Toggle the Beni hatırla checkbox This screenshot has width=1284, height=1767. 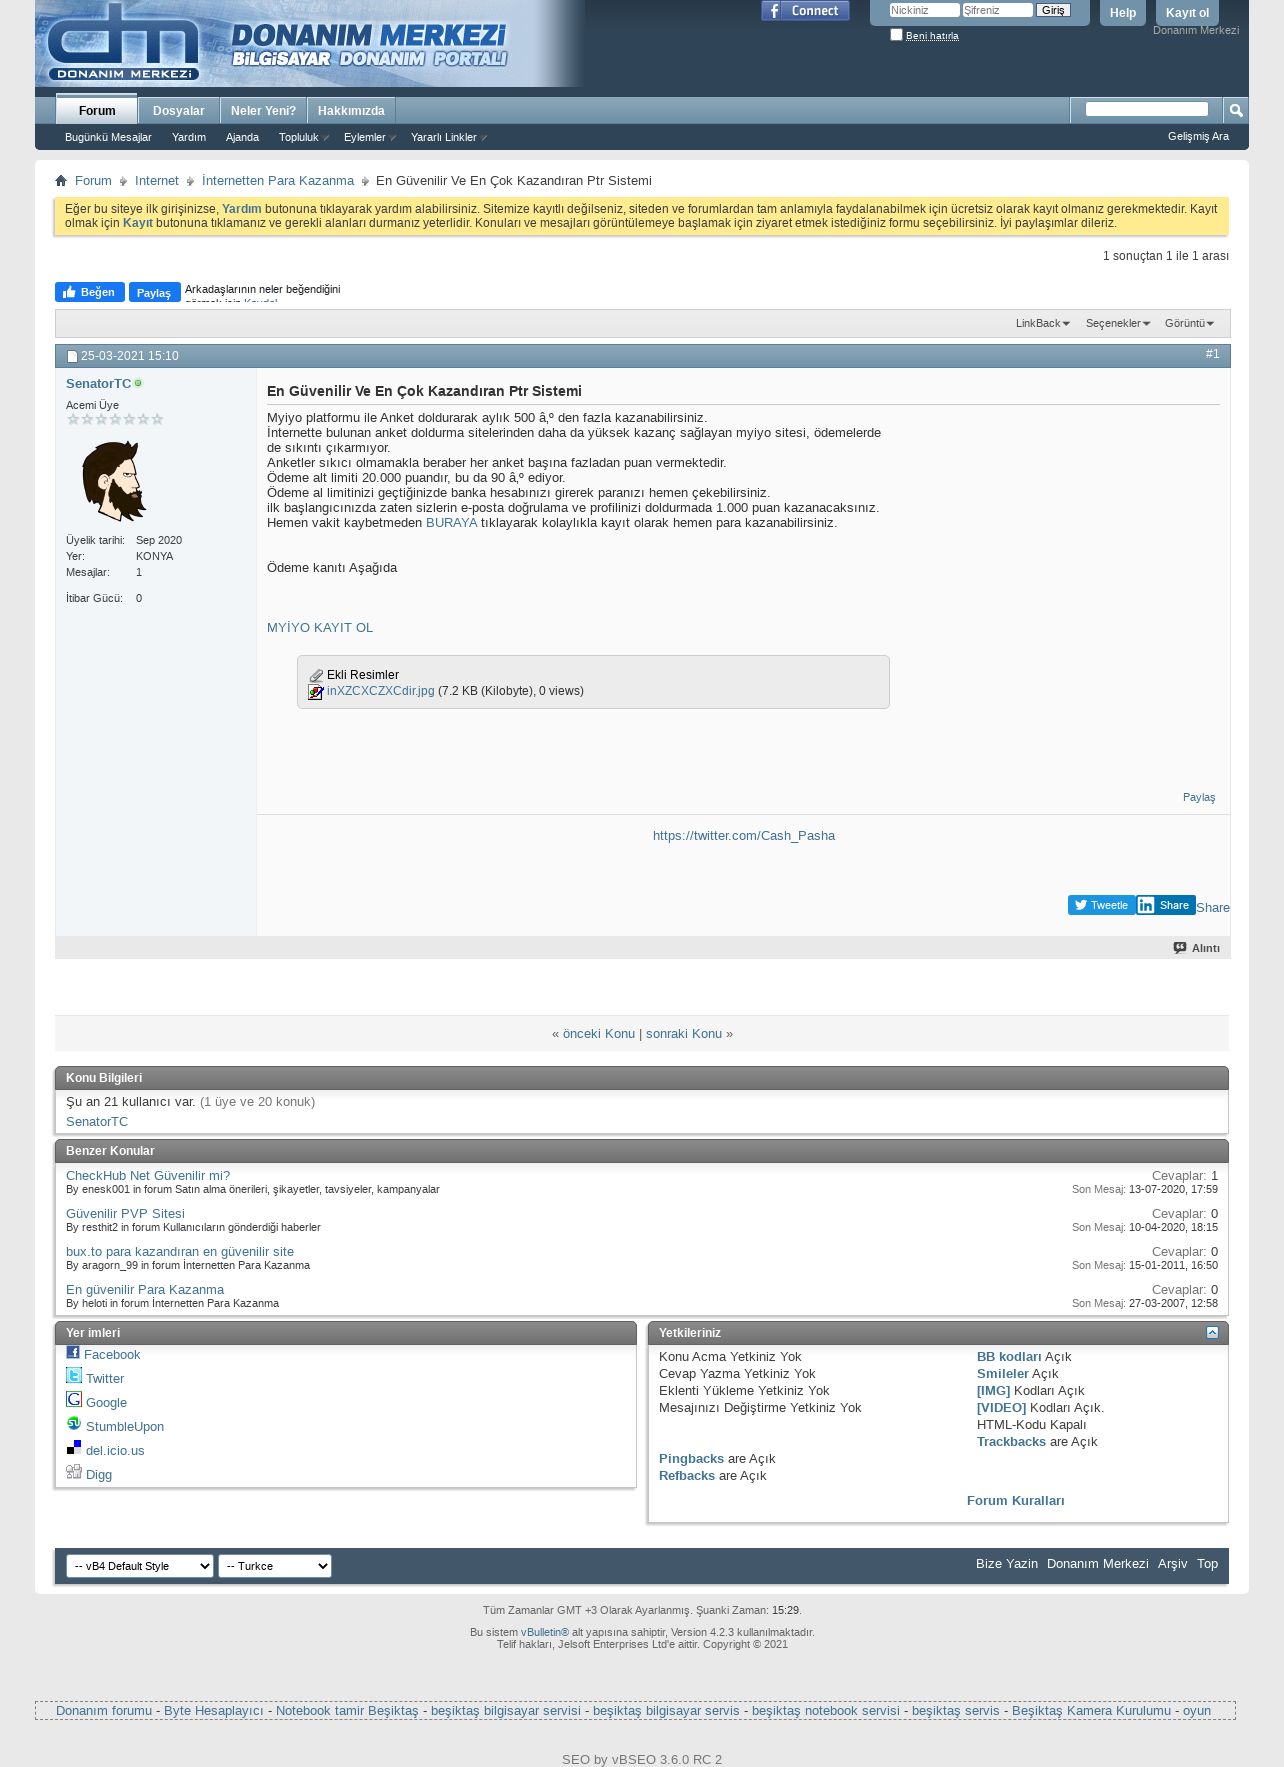point(896,34)
